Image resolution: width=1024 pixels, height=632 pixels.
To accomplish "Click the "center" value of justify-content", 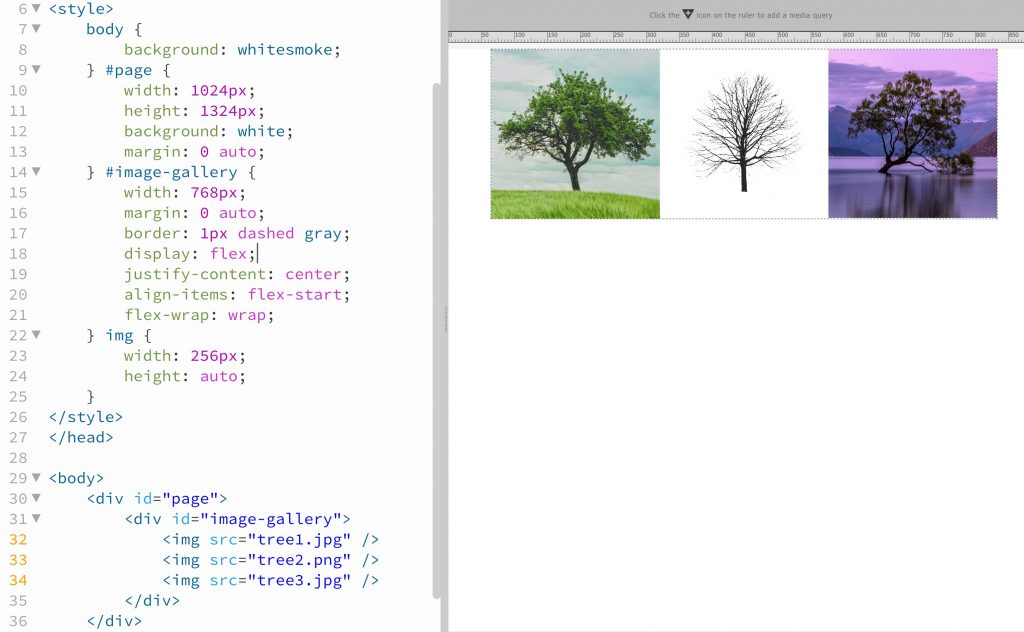I will pos(313,274).
